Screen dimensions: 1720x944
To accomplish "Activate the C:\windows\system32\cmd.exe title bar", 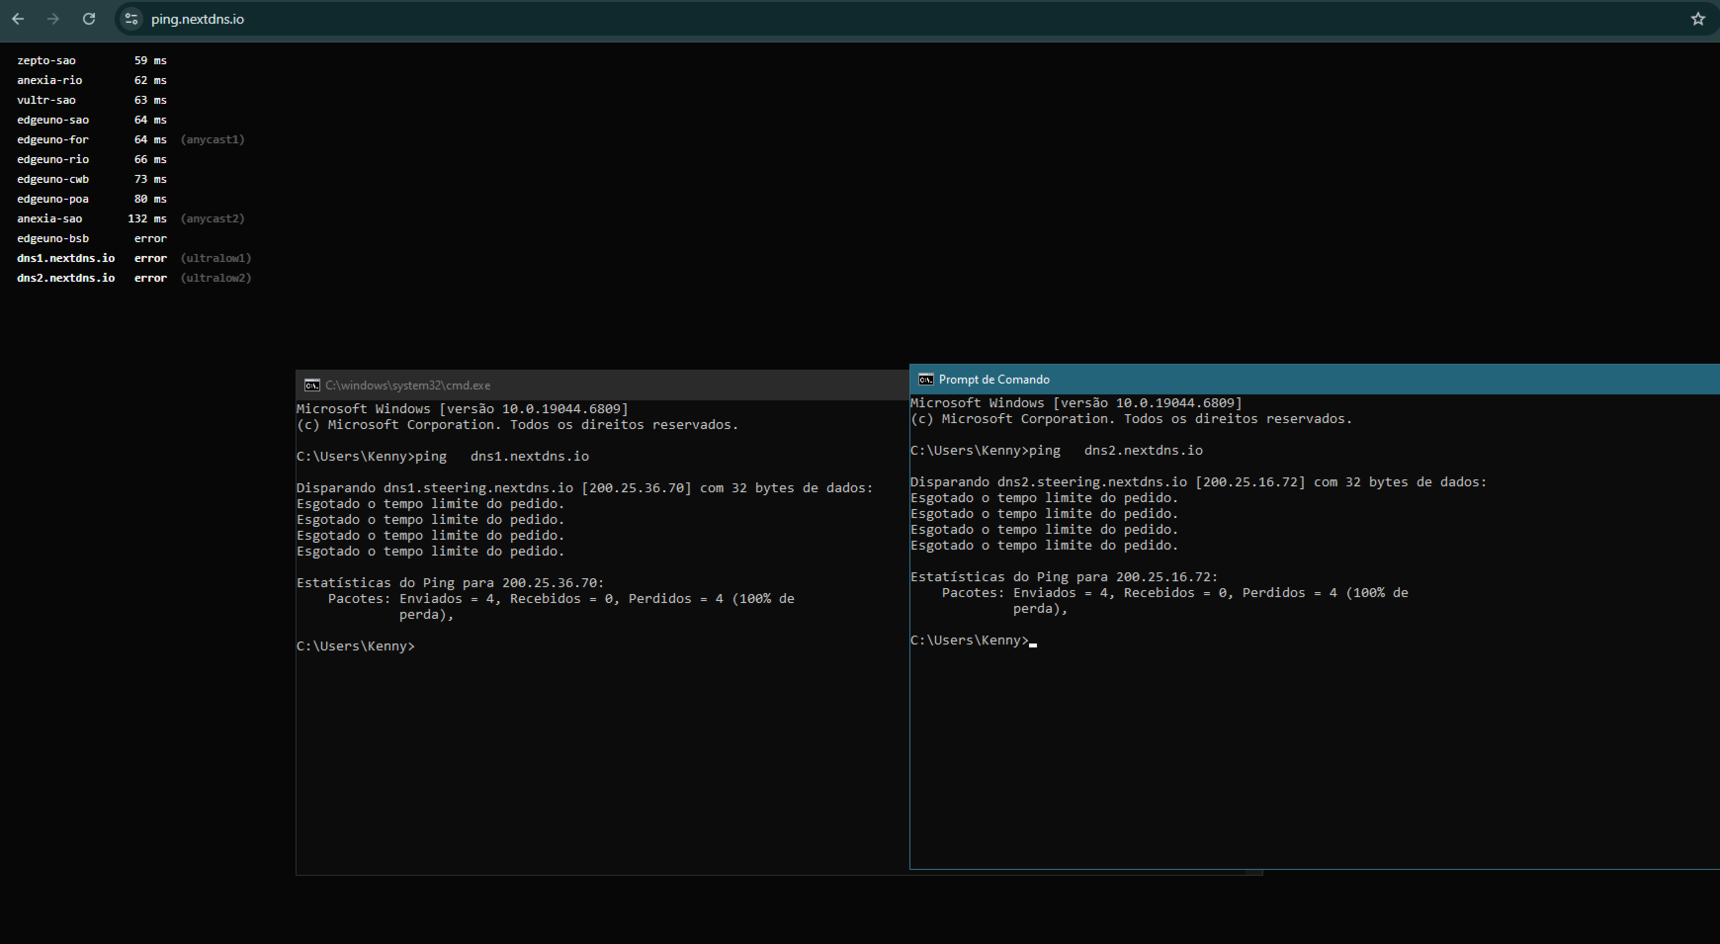I will (x=600, y=385).
